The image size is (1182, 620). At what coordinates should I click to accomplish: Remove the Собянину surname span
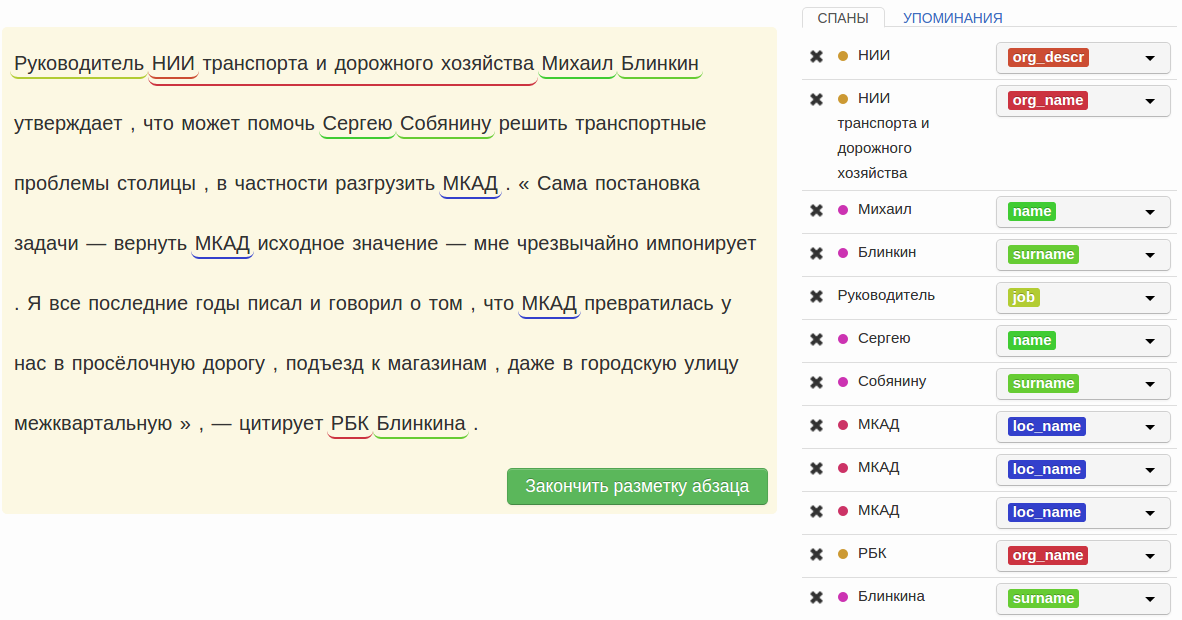point(816,382)
